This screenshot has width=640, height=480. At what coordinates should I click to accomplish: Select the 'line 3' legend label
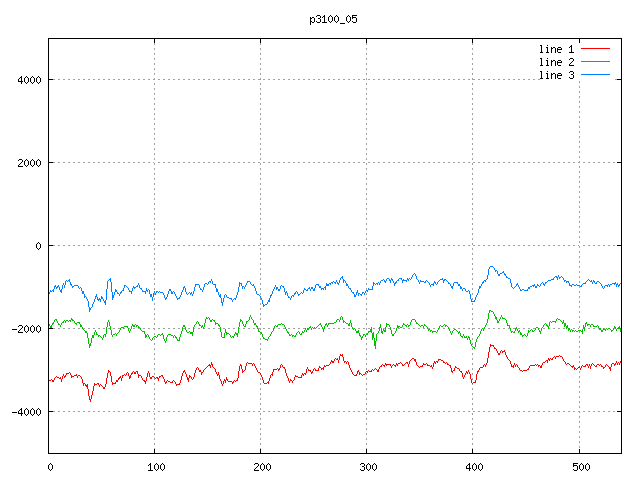pyautogui.click(x=556, y=76)
